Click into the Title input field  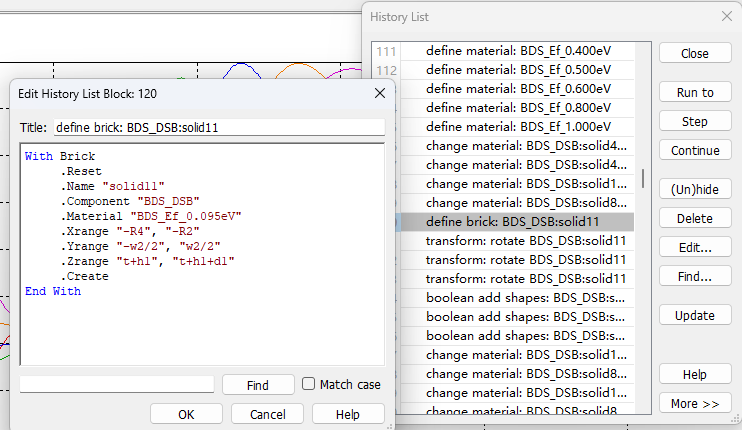pos(219,127)
